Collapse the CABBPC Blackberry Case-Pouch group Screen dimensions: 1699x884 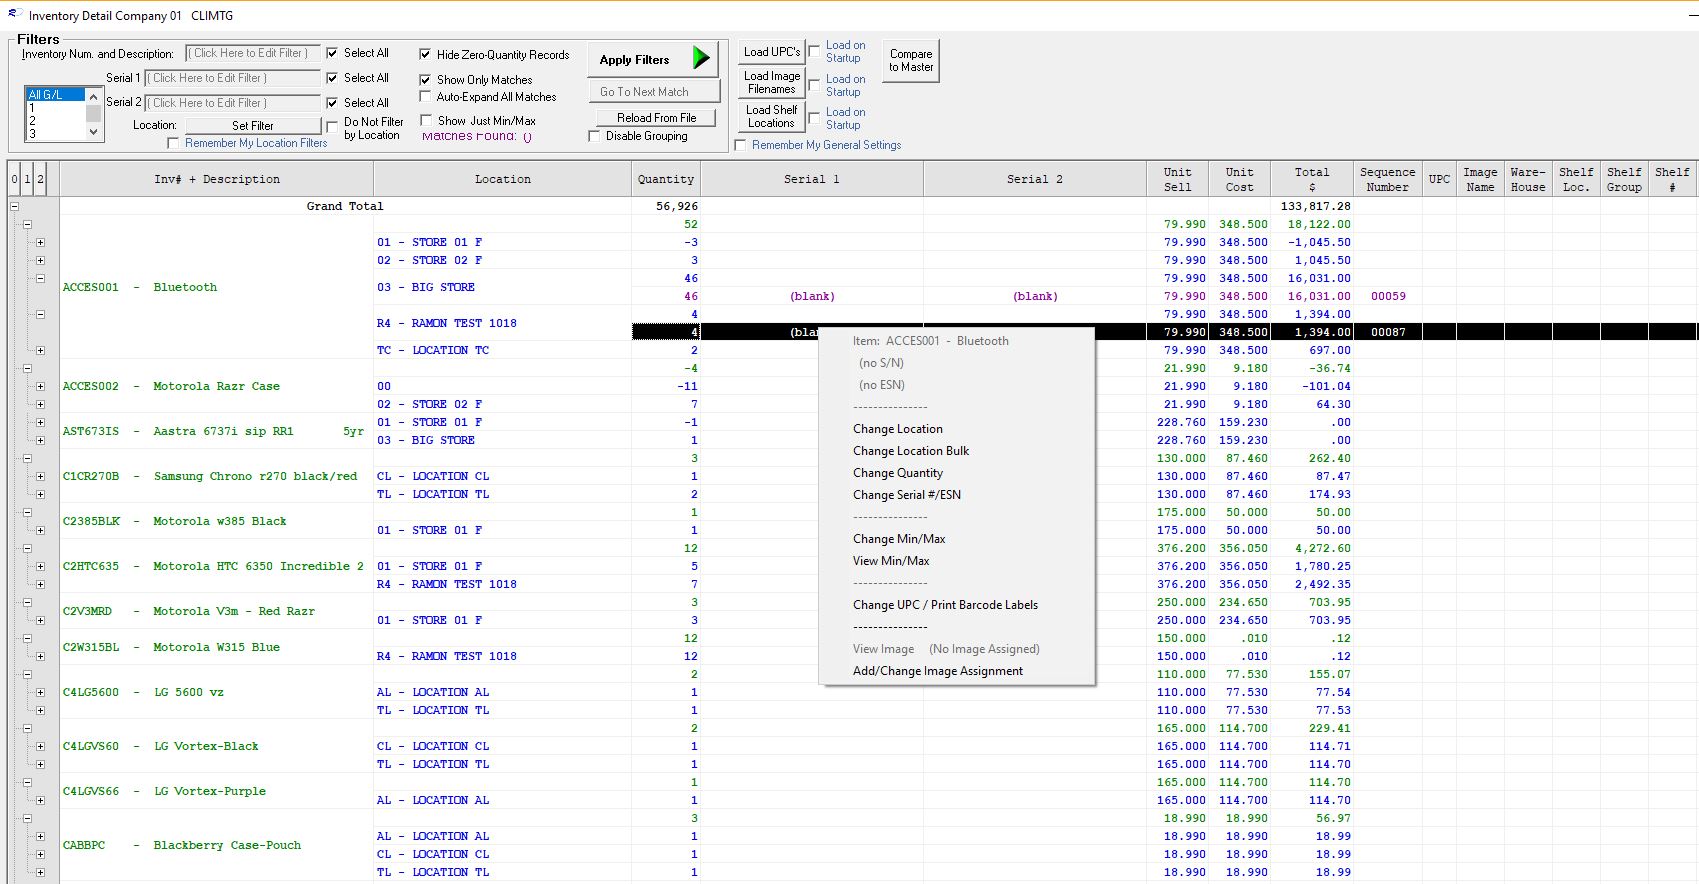[27, 819]
